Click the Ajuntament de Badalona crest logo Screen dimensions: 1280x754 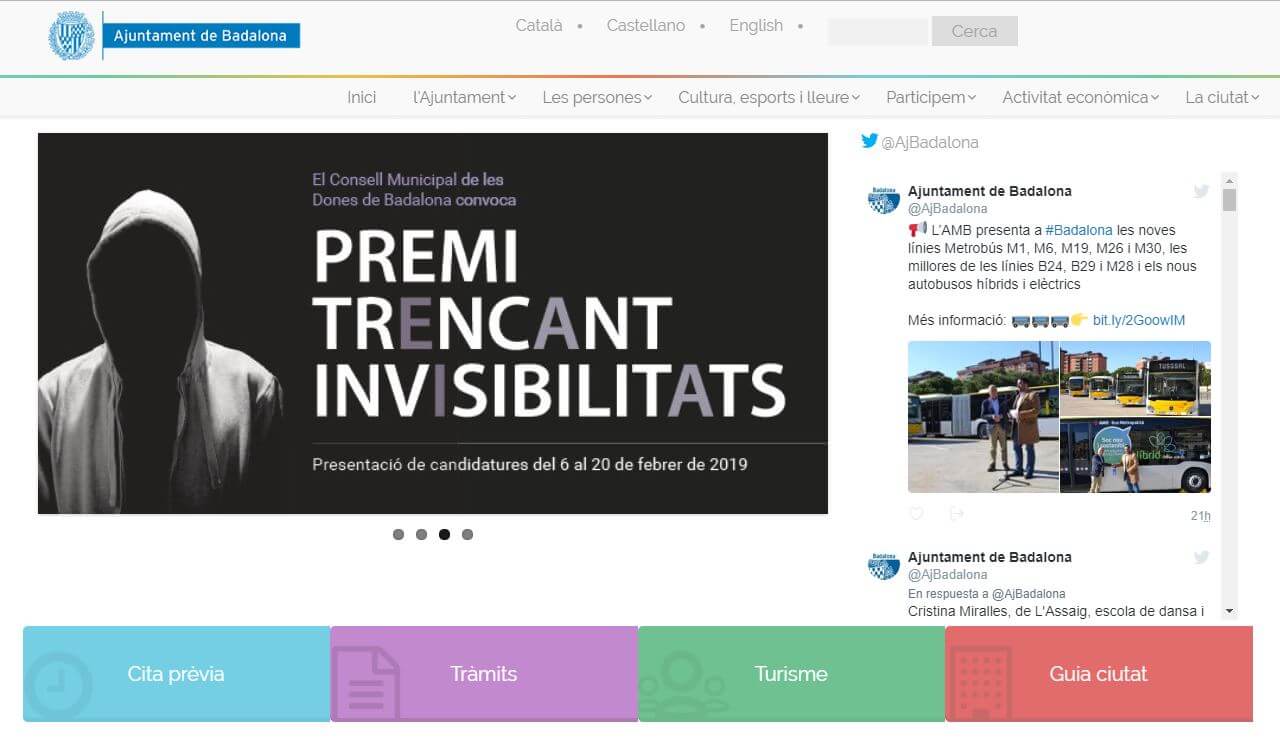[72, 36]
